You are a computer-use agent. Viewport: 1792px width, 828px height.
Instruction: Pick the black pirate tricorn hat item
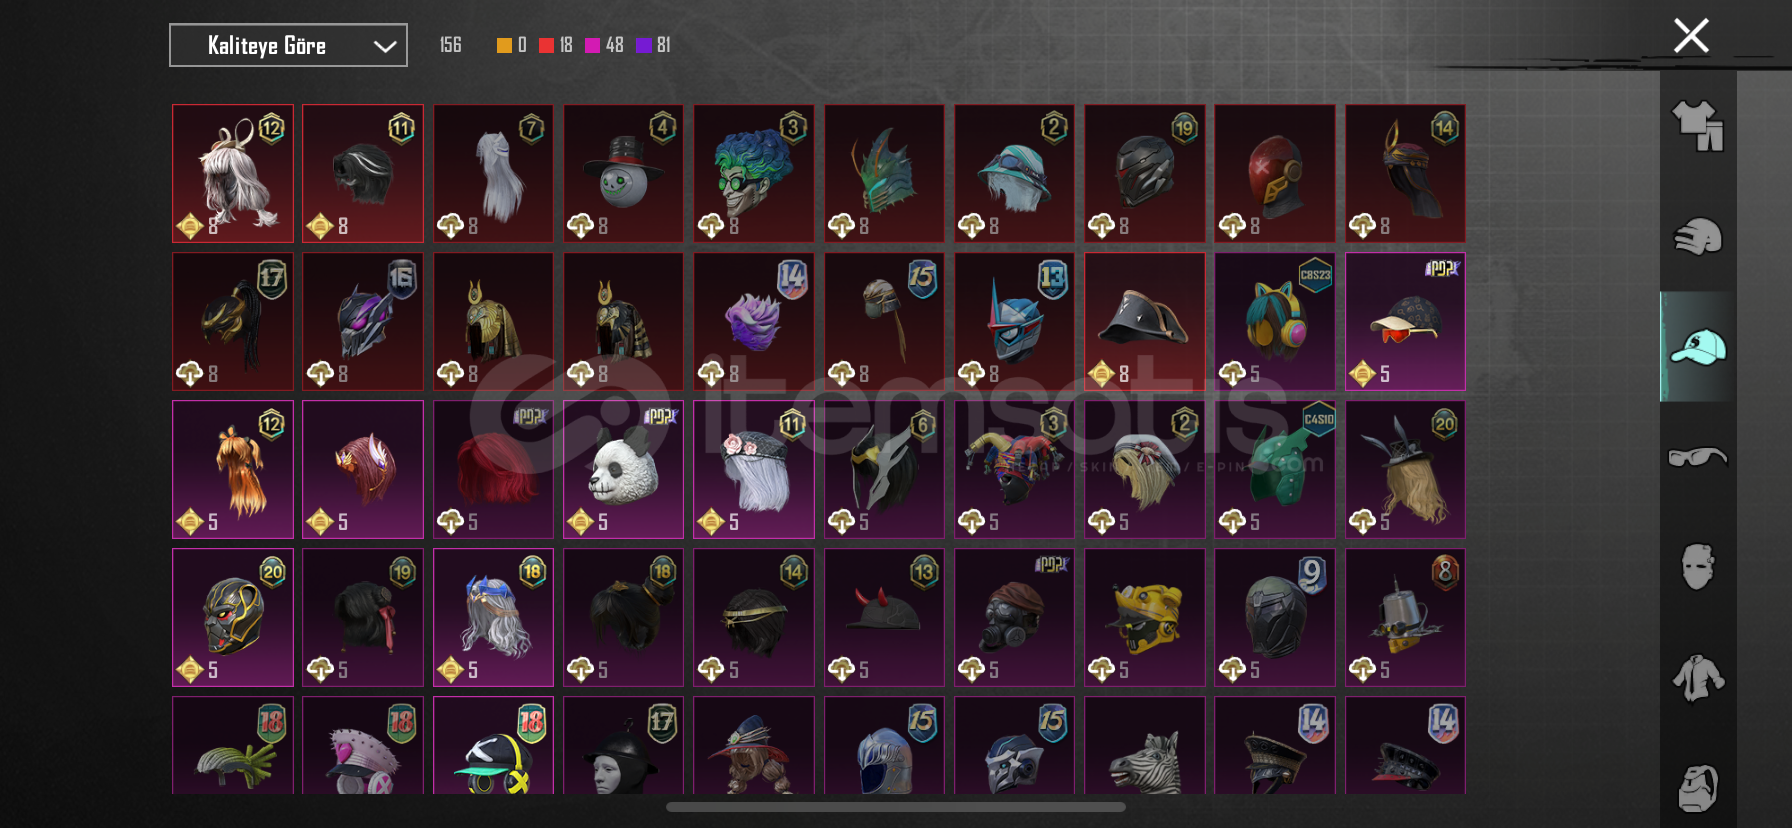tap(1145, 321)
